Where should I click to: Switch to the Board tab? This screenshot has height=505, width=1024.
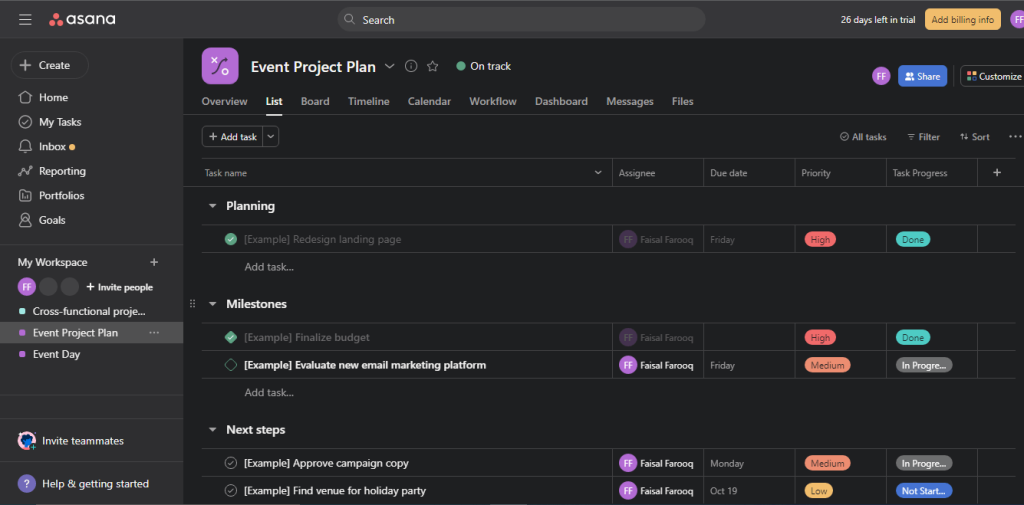pos(315,101)
